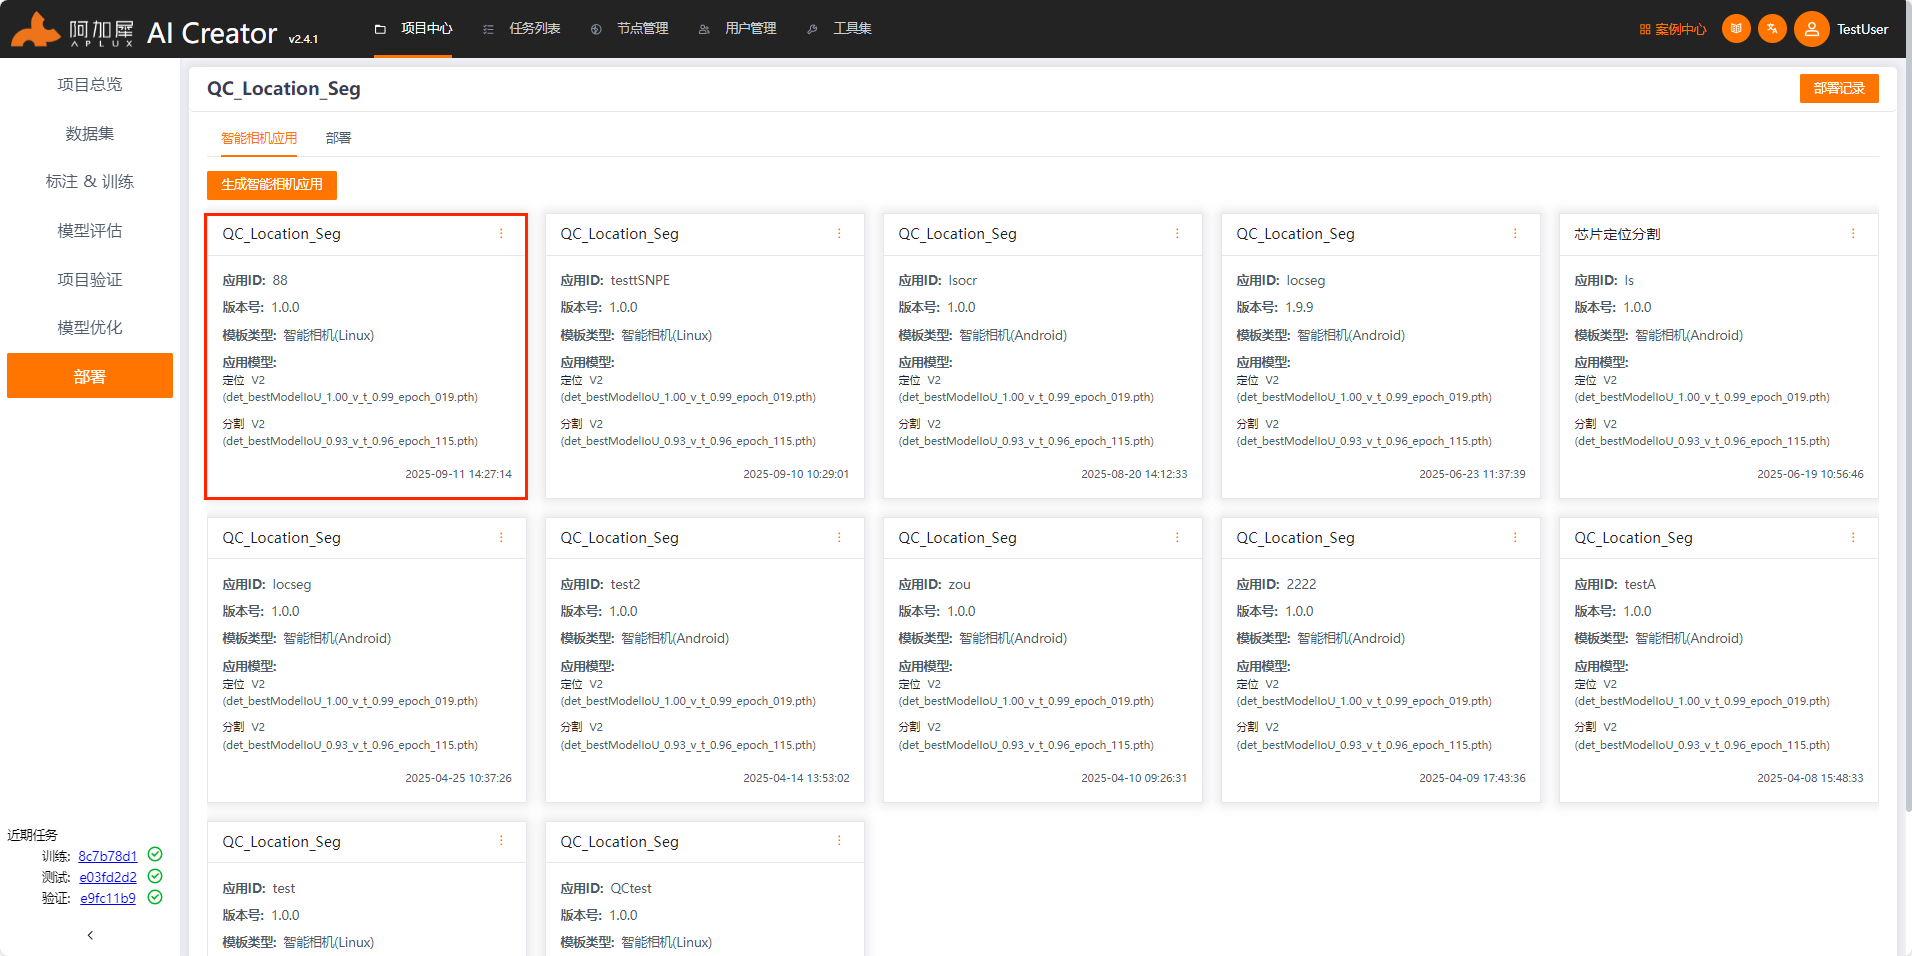The height and width of the screenshot is (956, 1912).
Task: Click the language translate icon
Action: tap(1772, 29)
